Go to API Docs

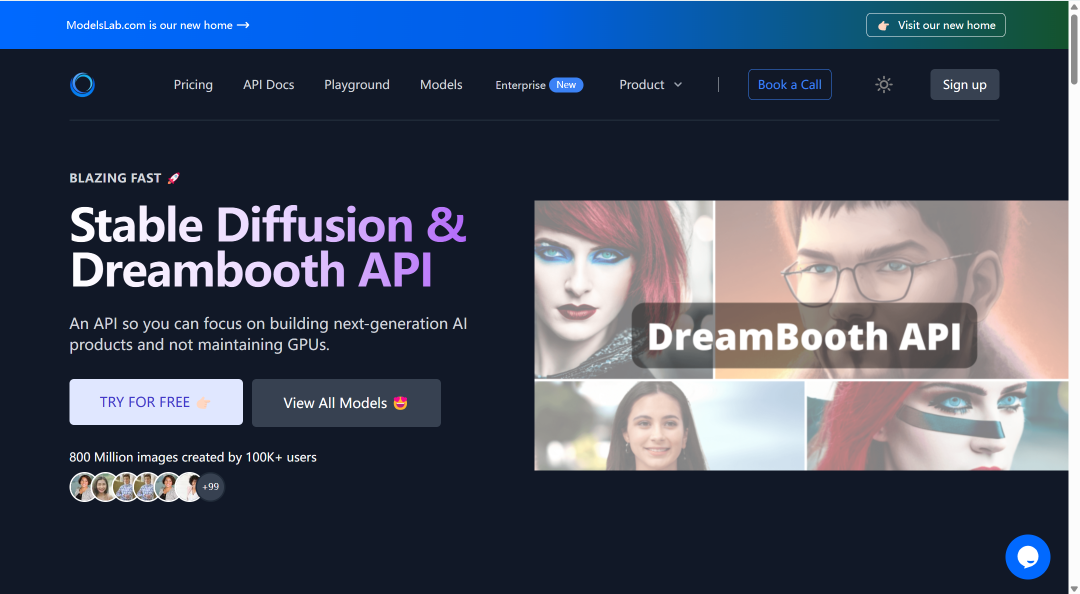point(269,85)
